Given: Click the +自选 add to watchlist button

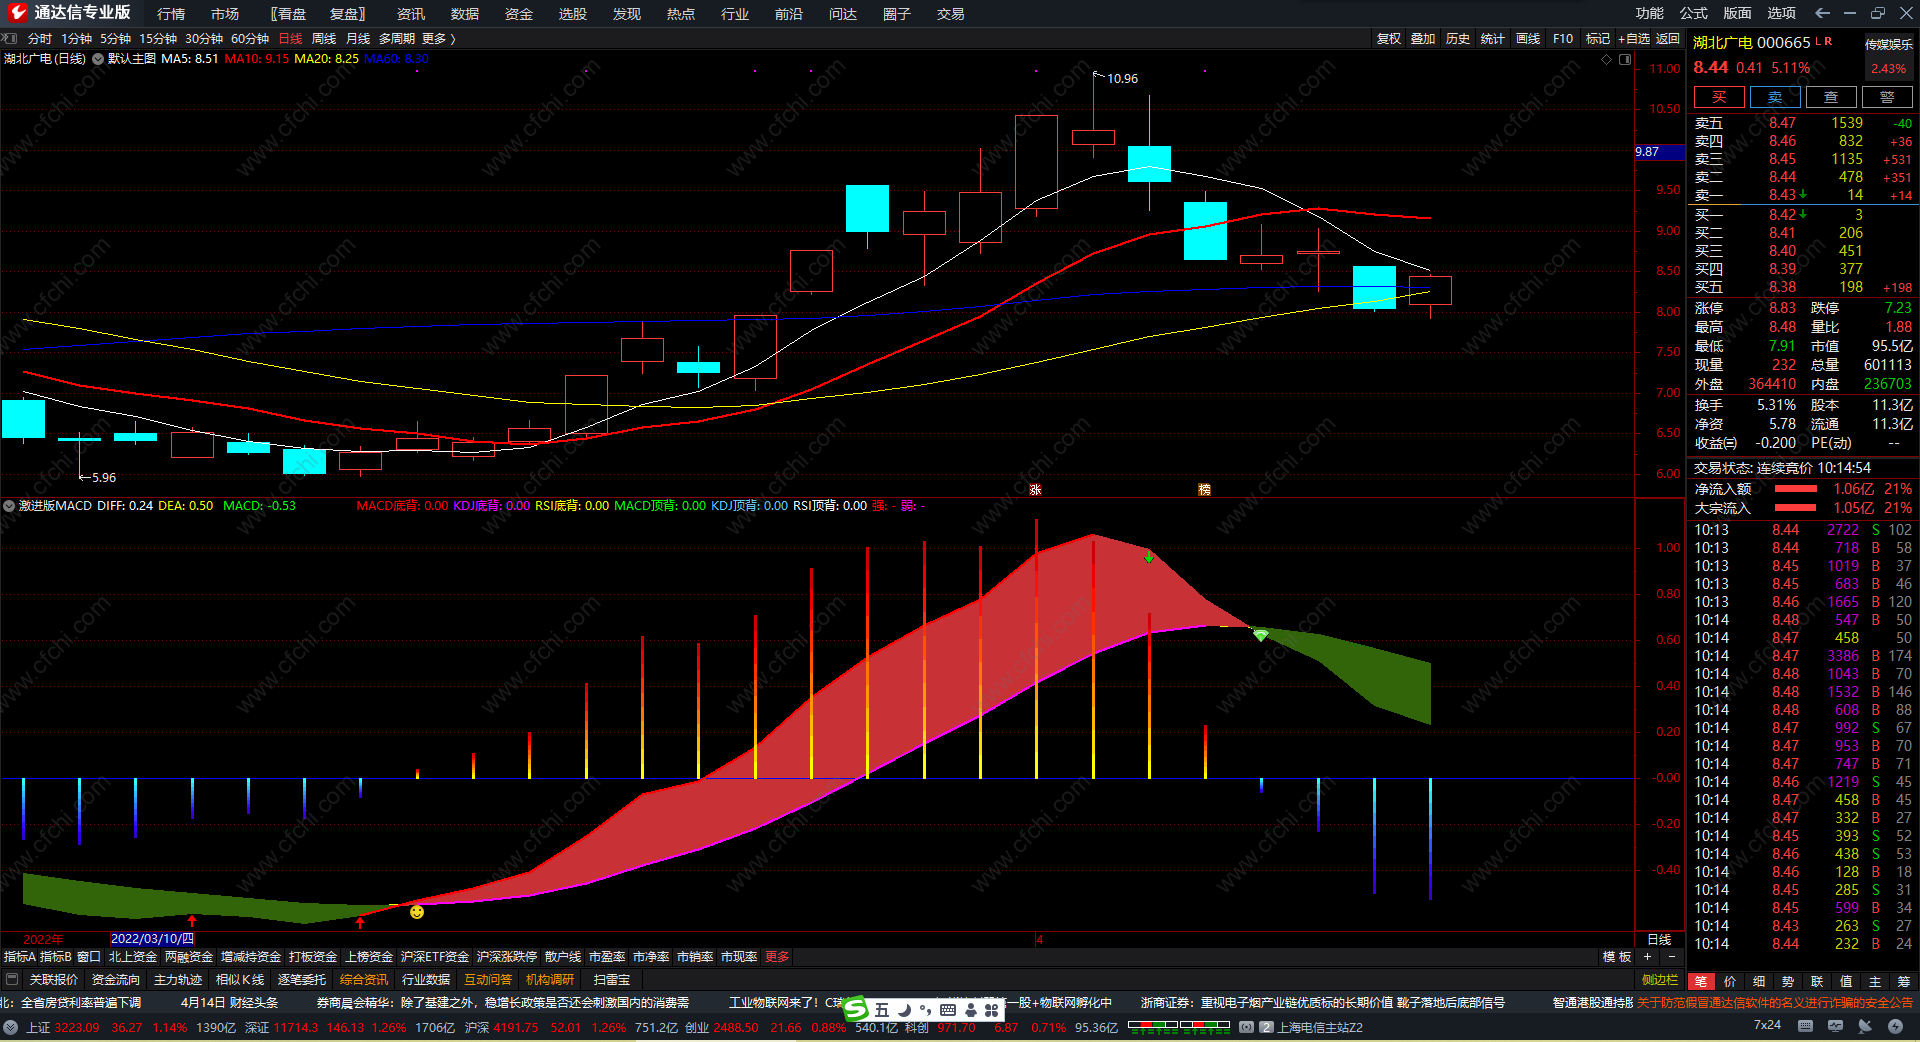Looking at the screenshot, I should (x=1634, y=38).
